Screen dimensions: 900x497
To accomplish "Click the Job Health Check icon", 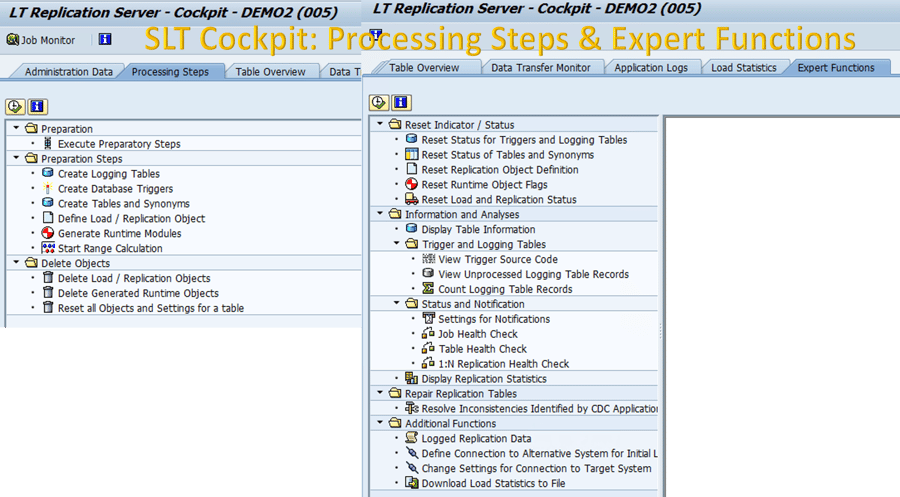I will coord(428,333).
